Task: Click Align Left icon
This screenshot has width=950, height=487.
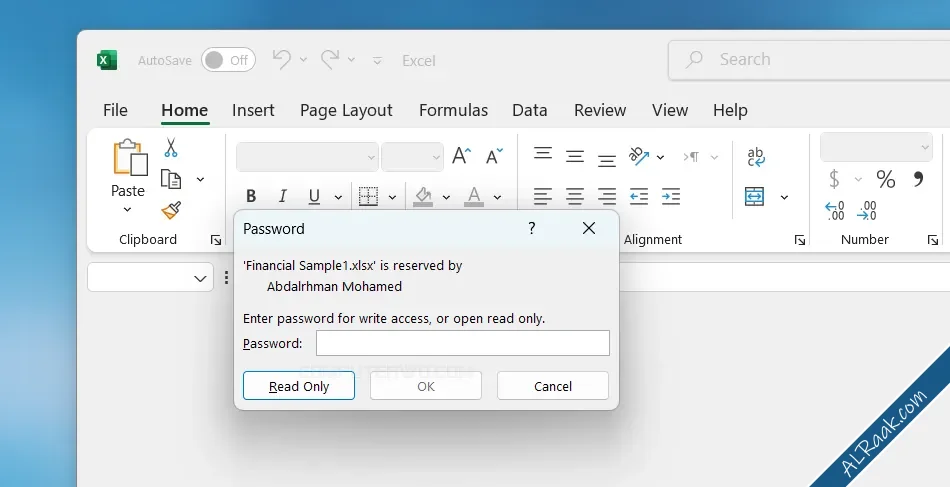Action: click(x=543, y=196)
